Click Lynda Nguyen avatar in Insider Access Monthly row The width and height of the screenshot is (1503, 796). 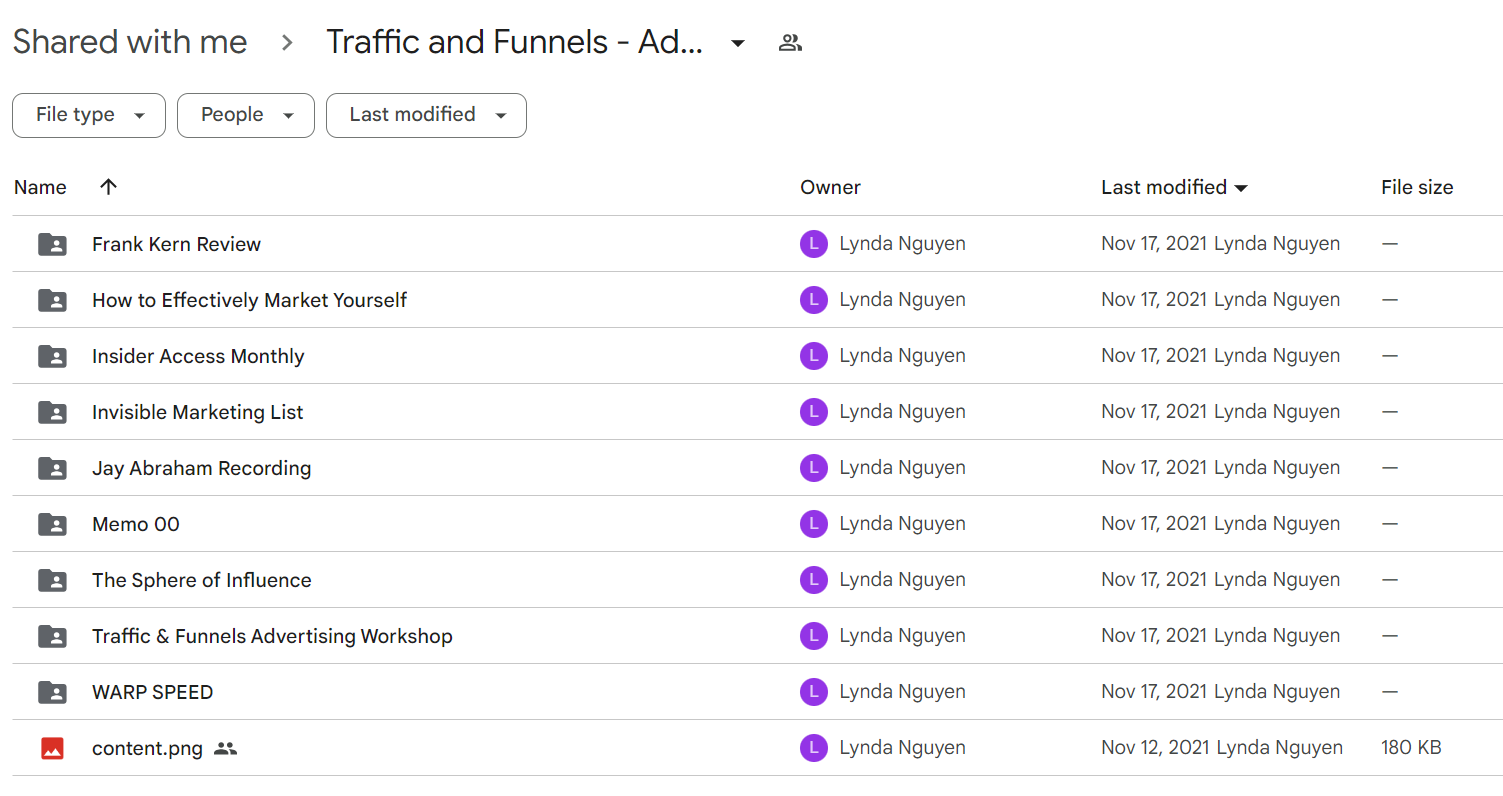(814, 356)
